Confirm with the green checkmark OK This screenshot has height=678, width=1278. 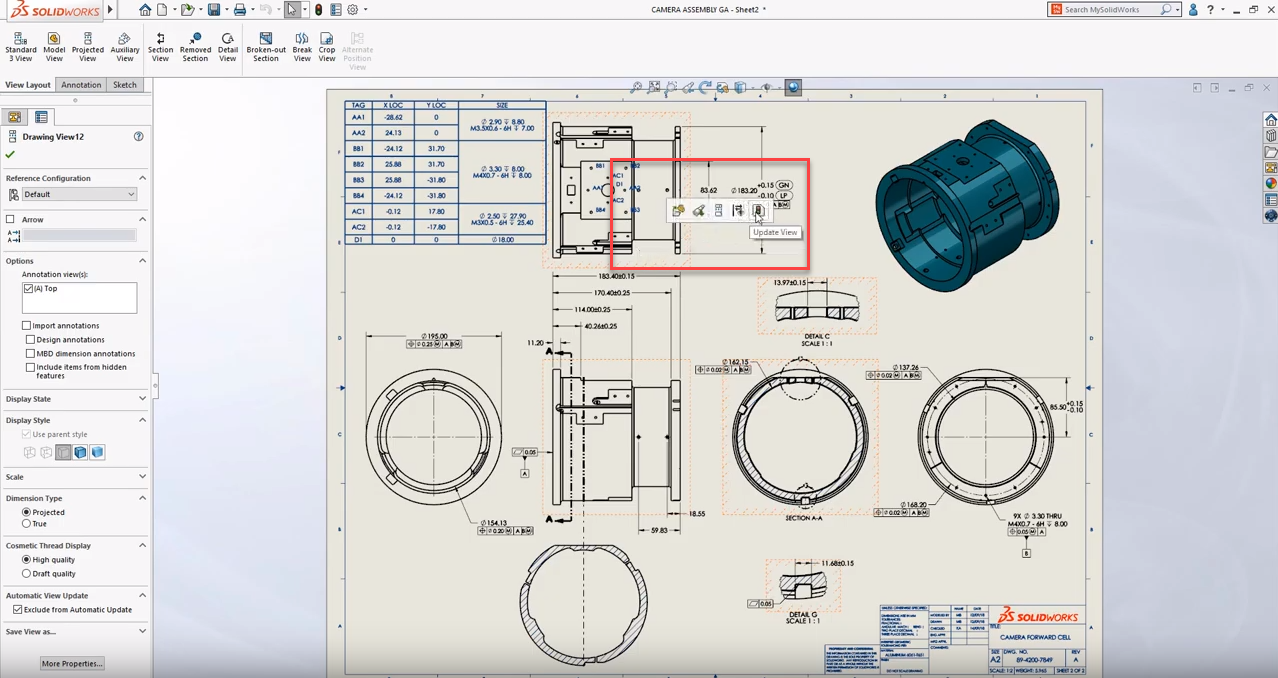point(11,155)
